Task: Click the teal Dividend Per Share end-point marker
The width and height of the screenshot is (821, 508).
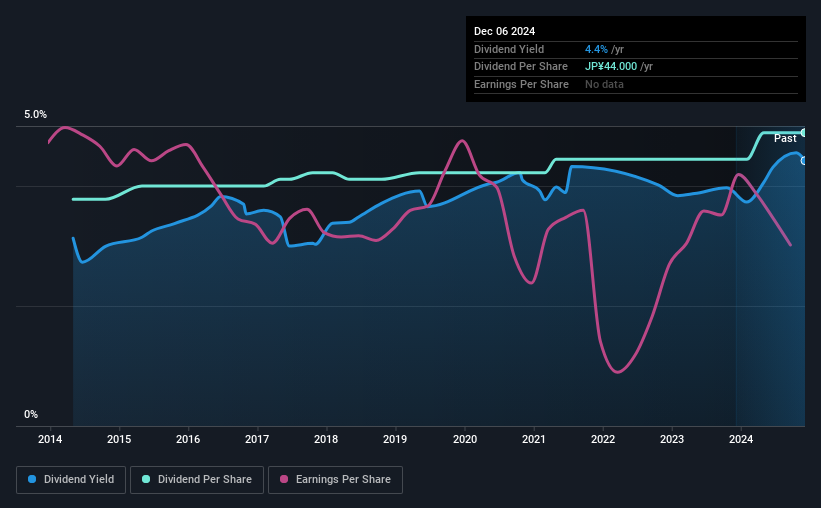Action: [804, 133]
